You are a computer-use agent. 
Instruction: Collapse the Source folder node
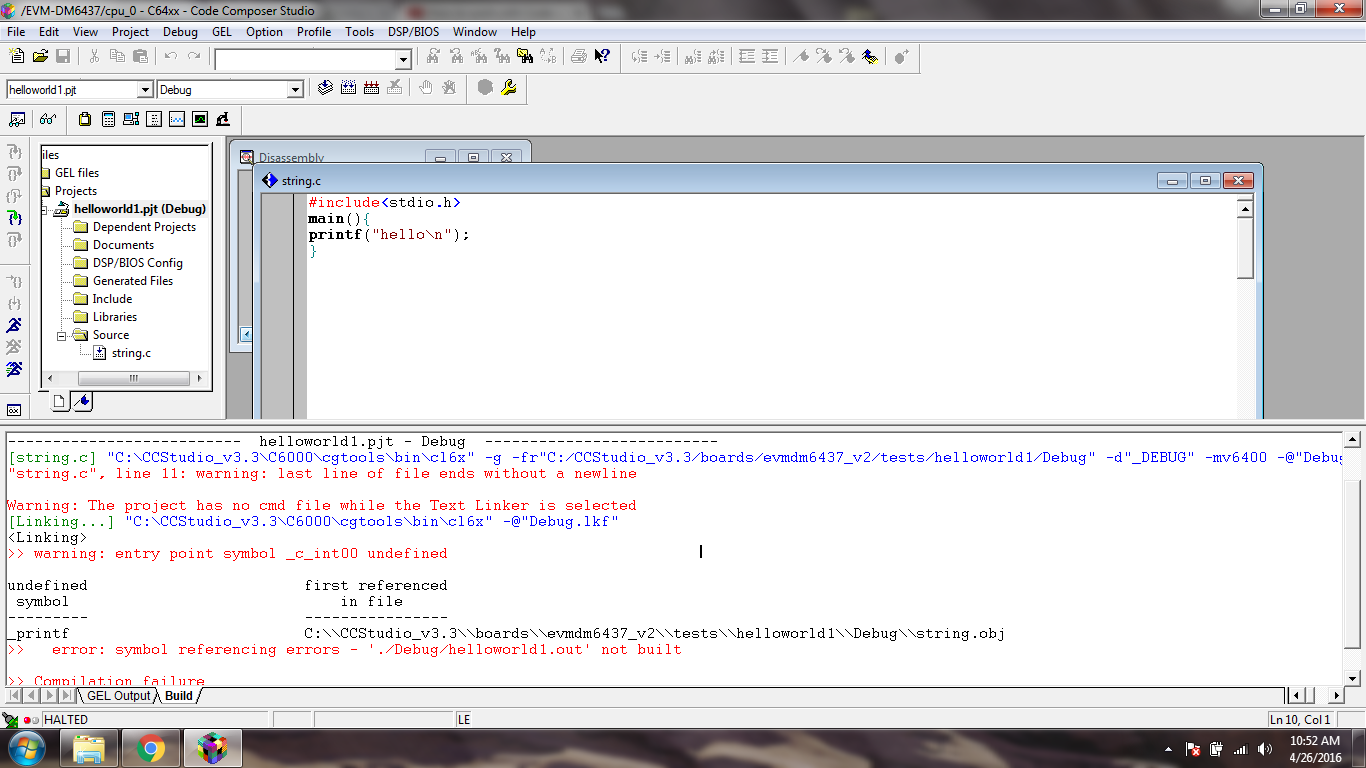(x=62, y=335)
